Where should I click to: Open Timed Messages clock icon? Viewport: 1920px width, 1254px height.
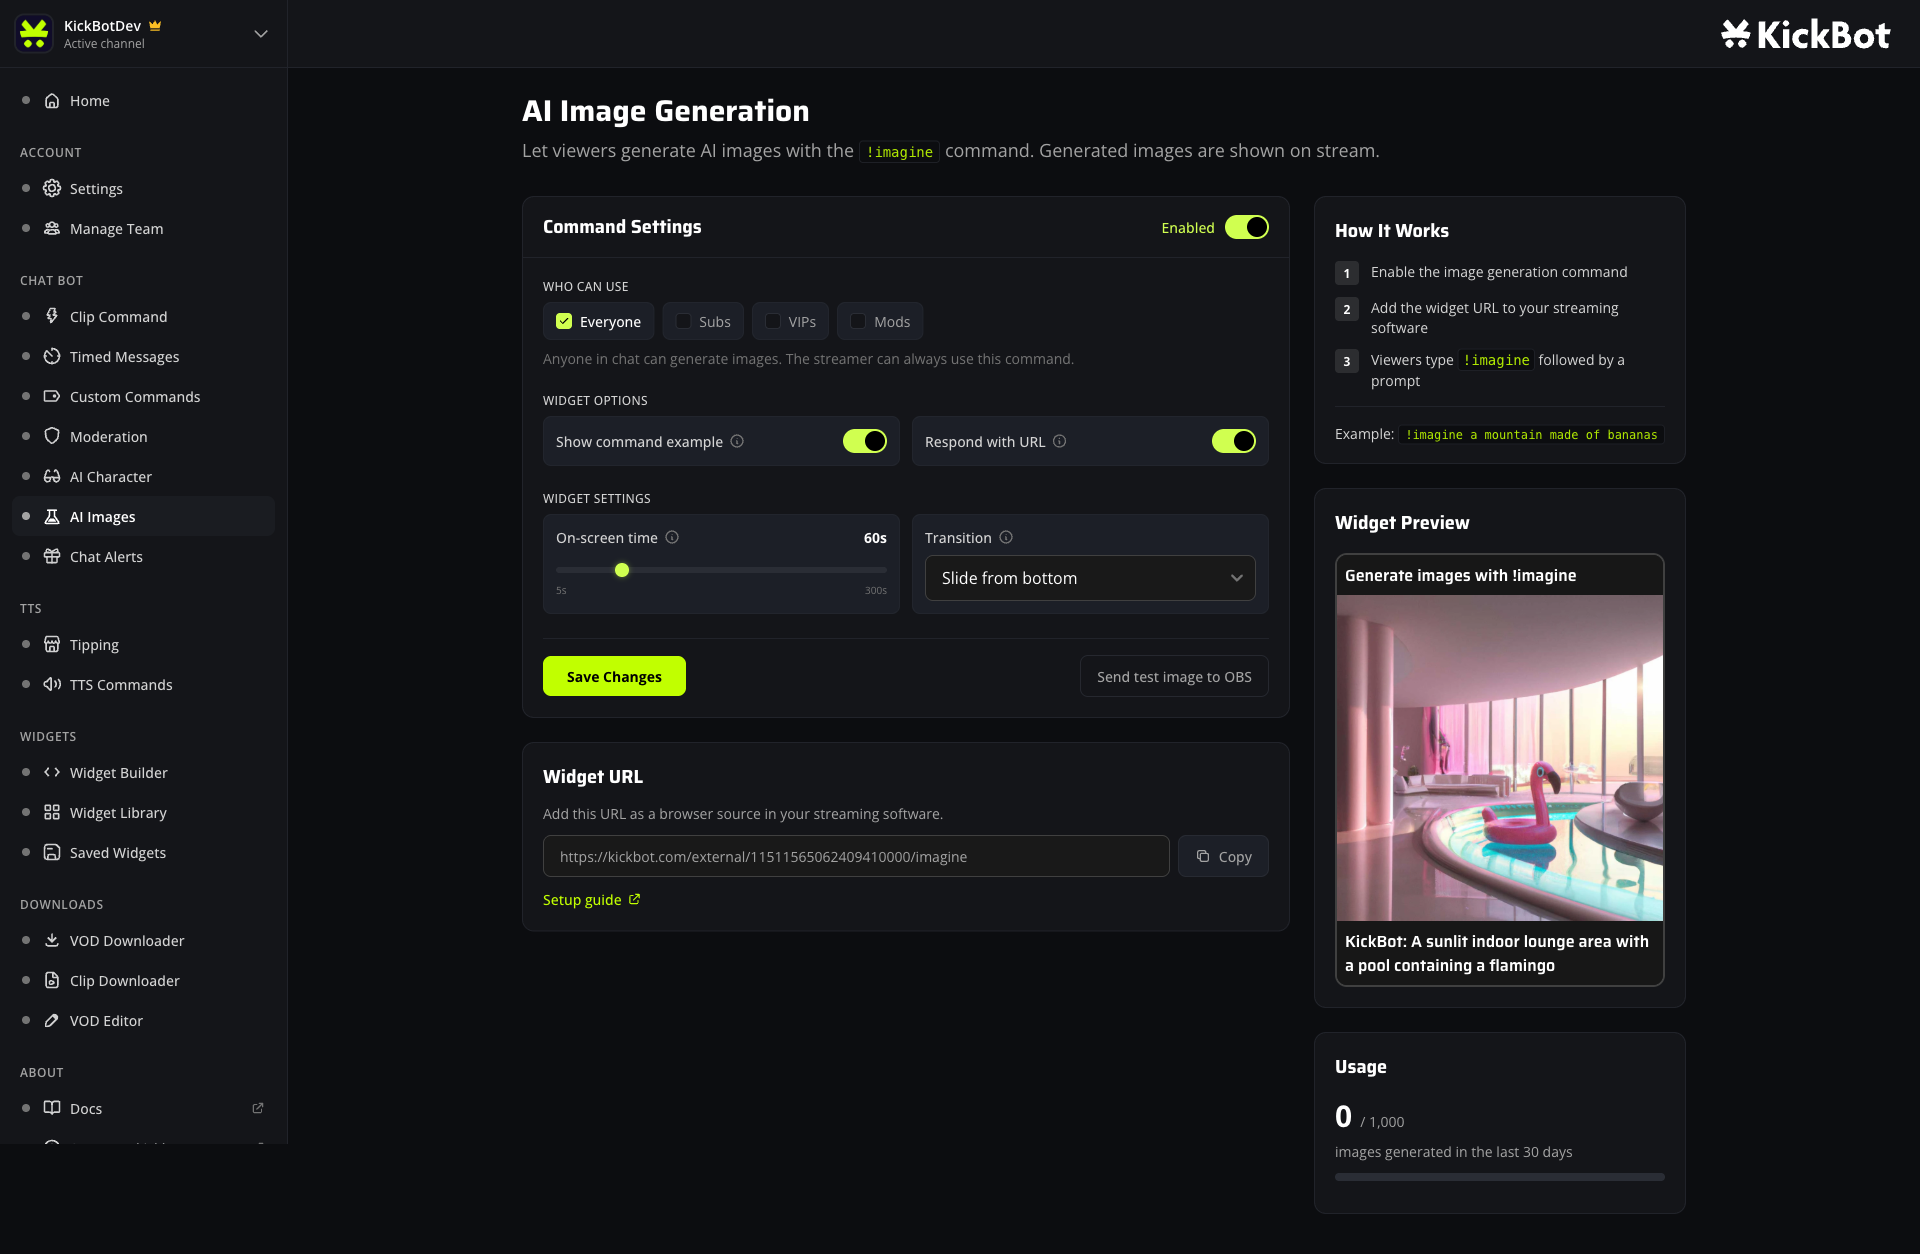[x=52, y=357]
